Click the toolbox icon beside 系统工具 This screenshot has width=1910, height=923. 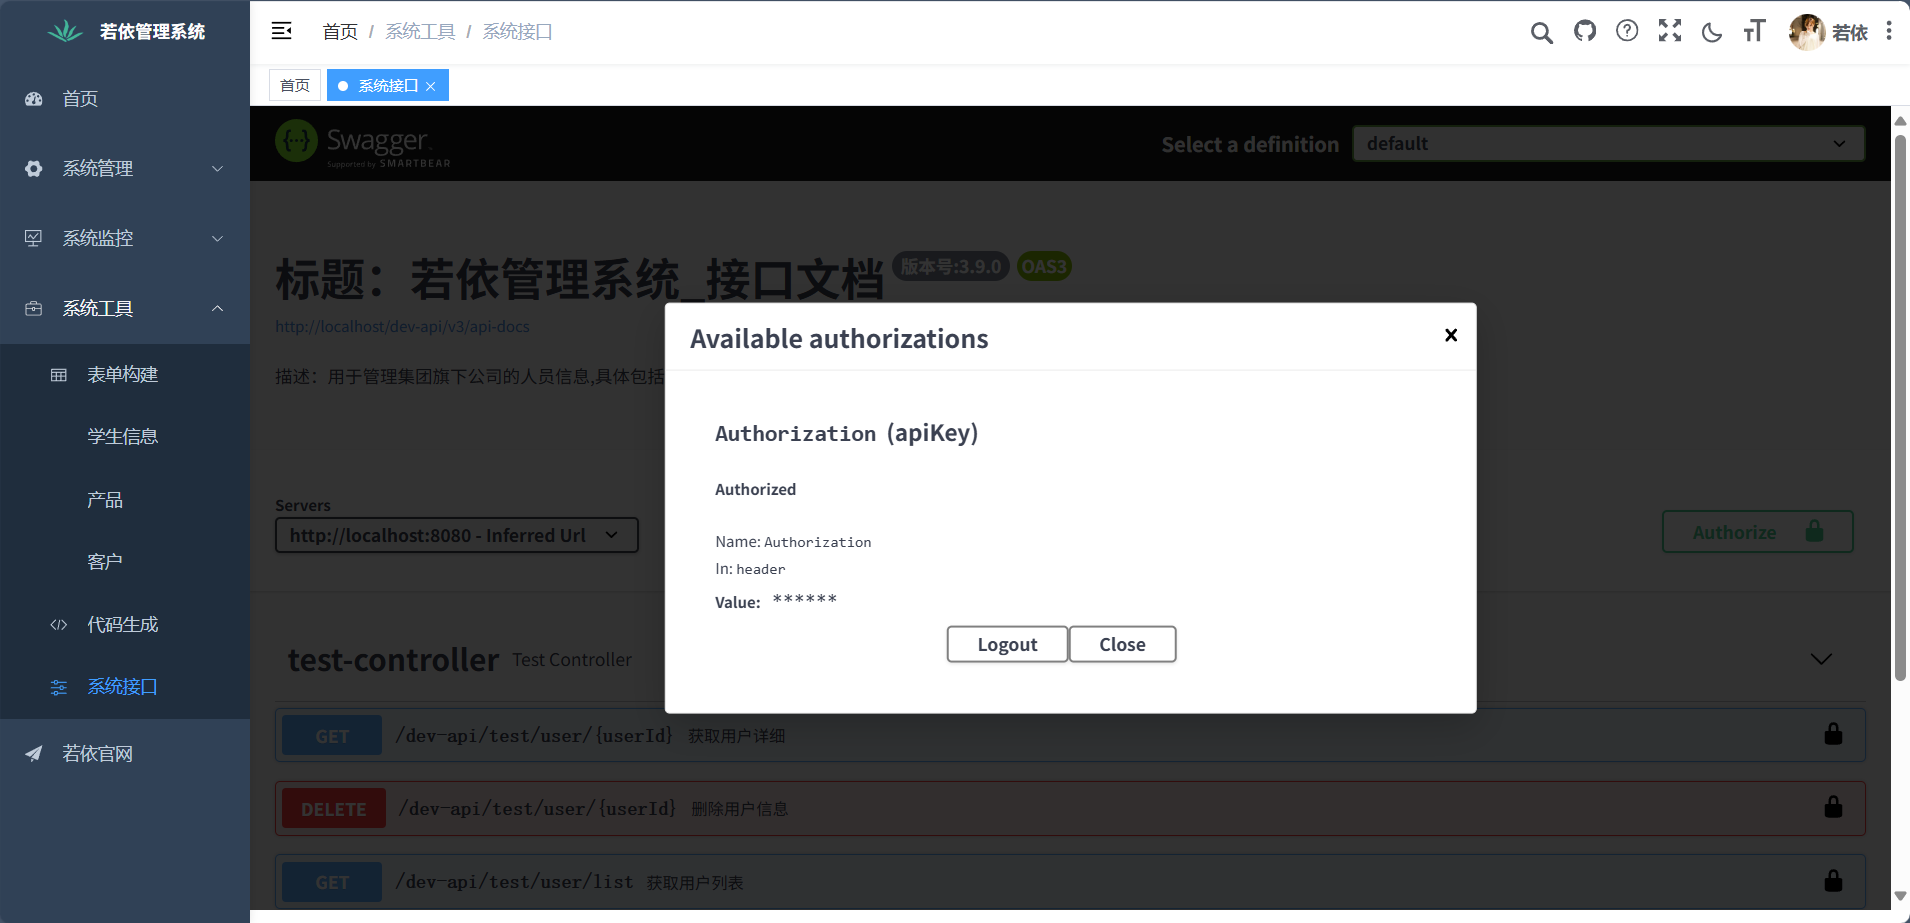[34, 308]
